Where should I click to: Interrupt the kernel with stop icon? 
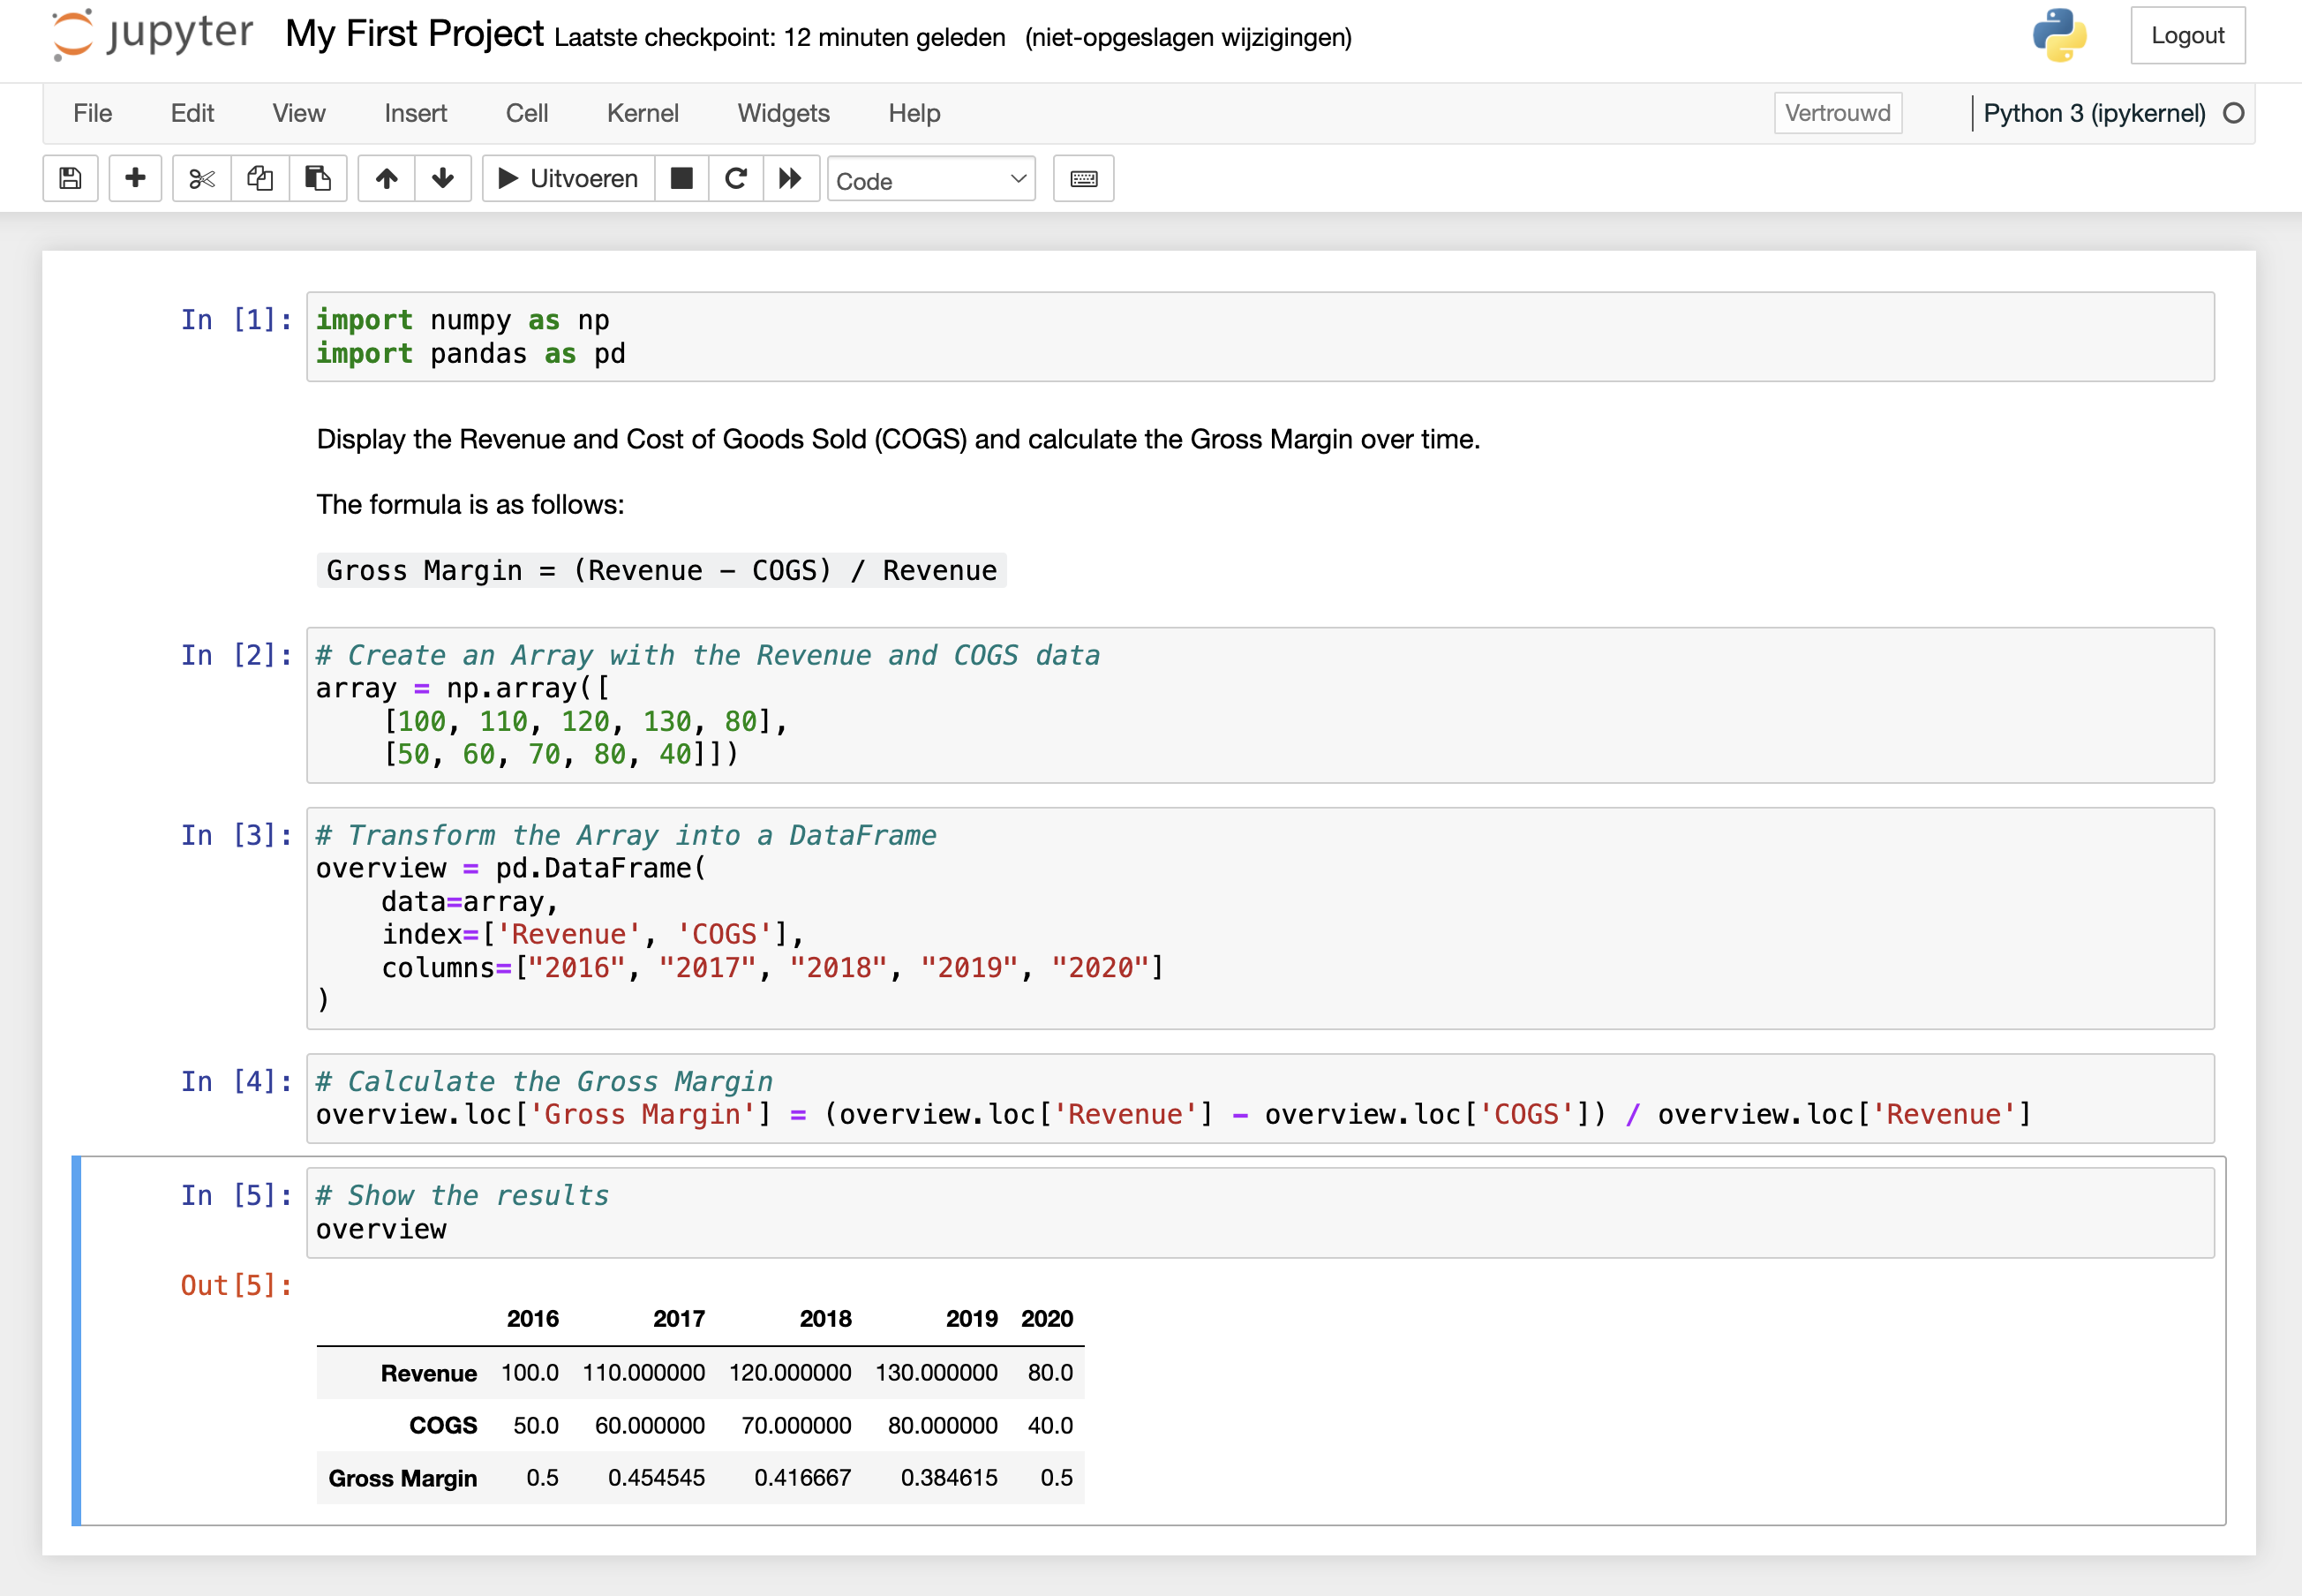click(682, 179)
